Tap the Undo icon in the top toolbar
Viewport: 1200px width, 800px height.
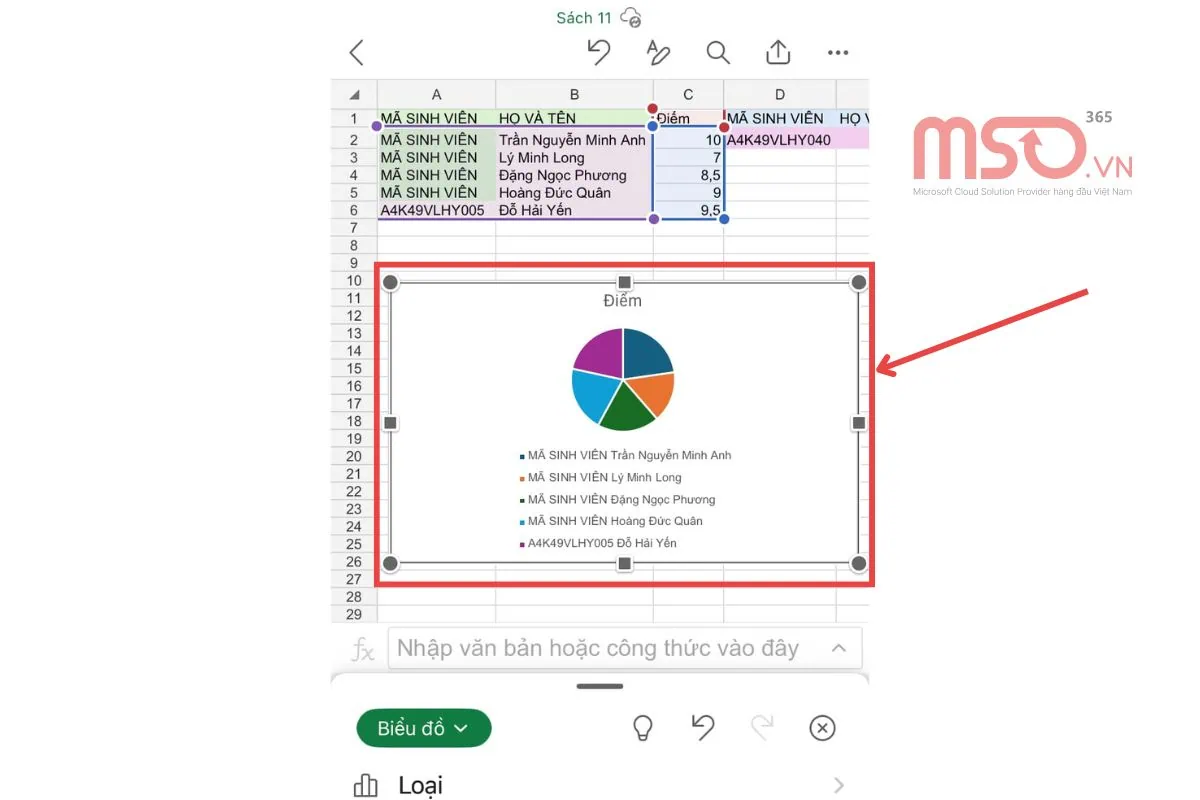pos(598,52)
